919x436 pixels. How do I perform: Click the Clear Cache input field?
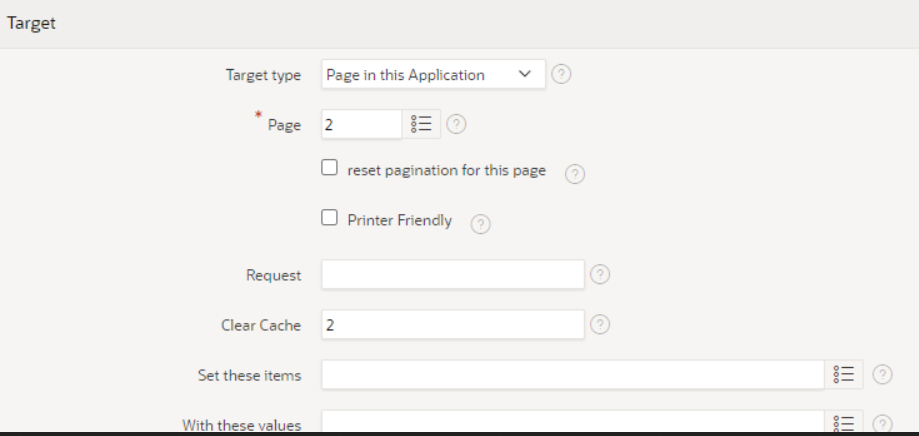(x=452, y=324)
